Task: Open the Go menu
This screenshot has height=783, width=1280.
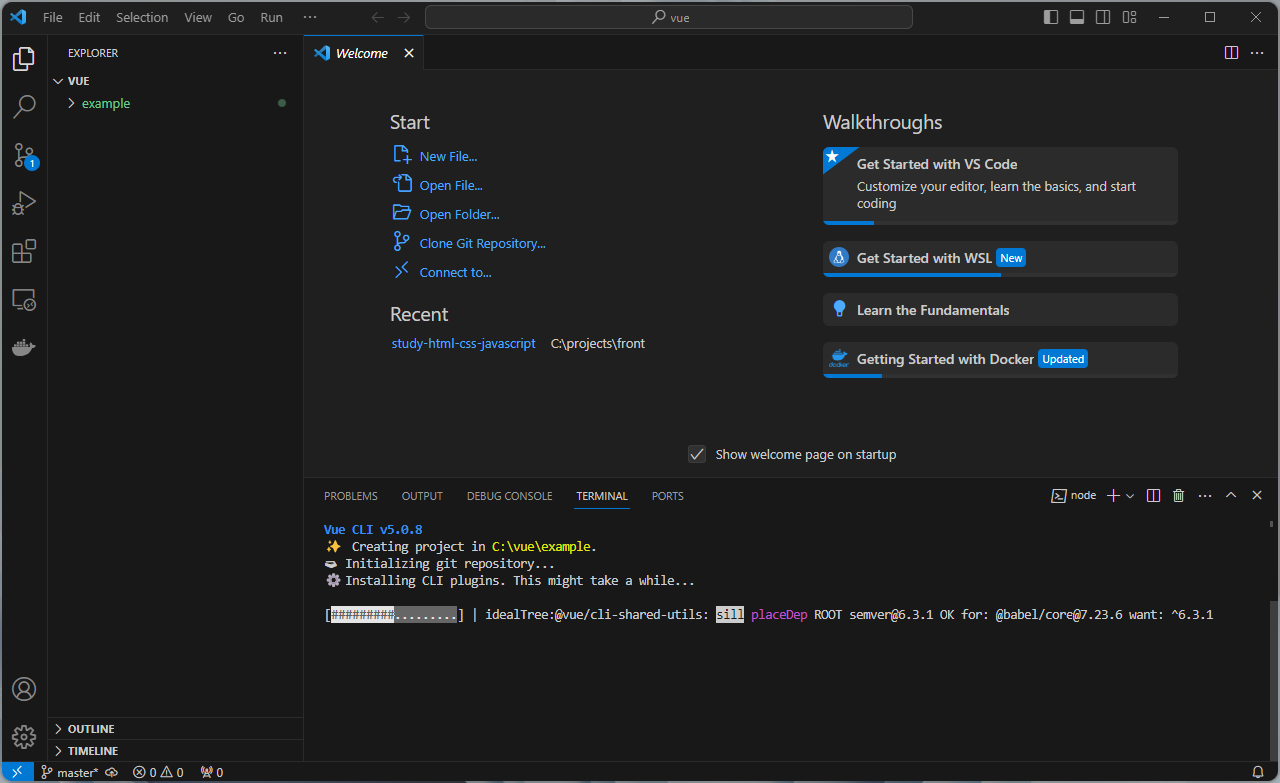Action: (x=236, y=17)
